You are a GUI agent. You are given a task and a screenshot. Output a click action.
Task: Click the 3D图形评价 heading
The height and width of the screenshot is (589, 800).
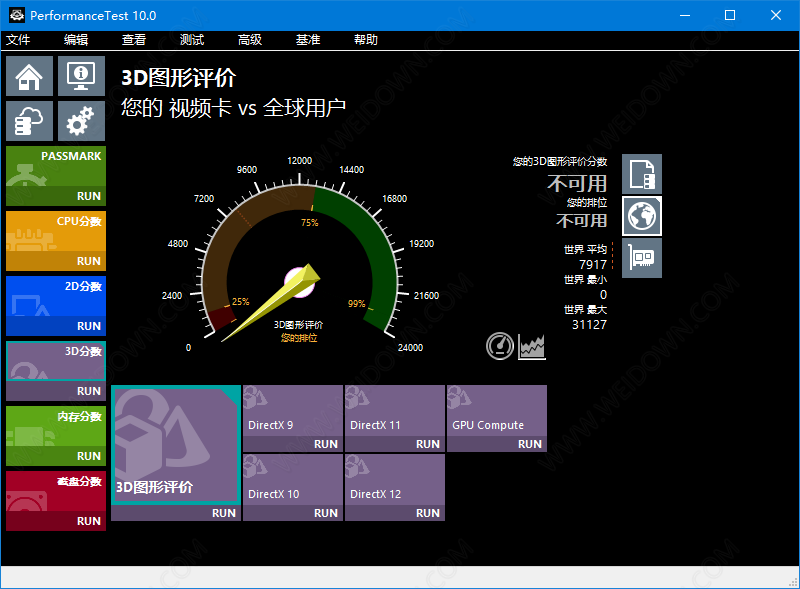tap(178, 78)
